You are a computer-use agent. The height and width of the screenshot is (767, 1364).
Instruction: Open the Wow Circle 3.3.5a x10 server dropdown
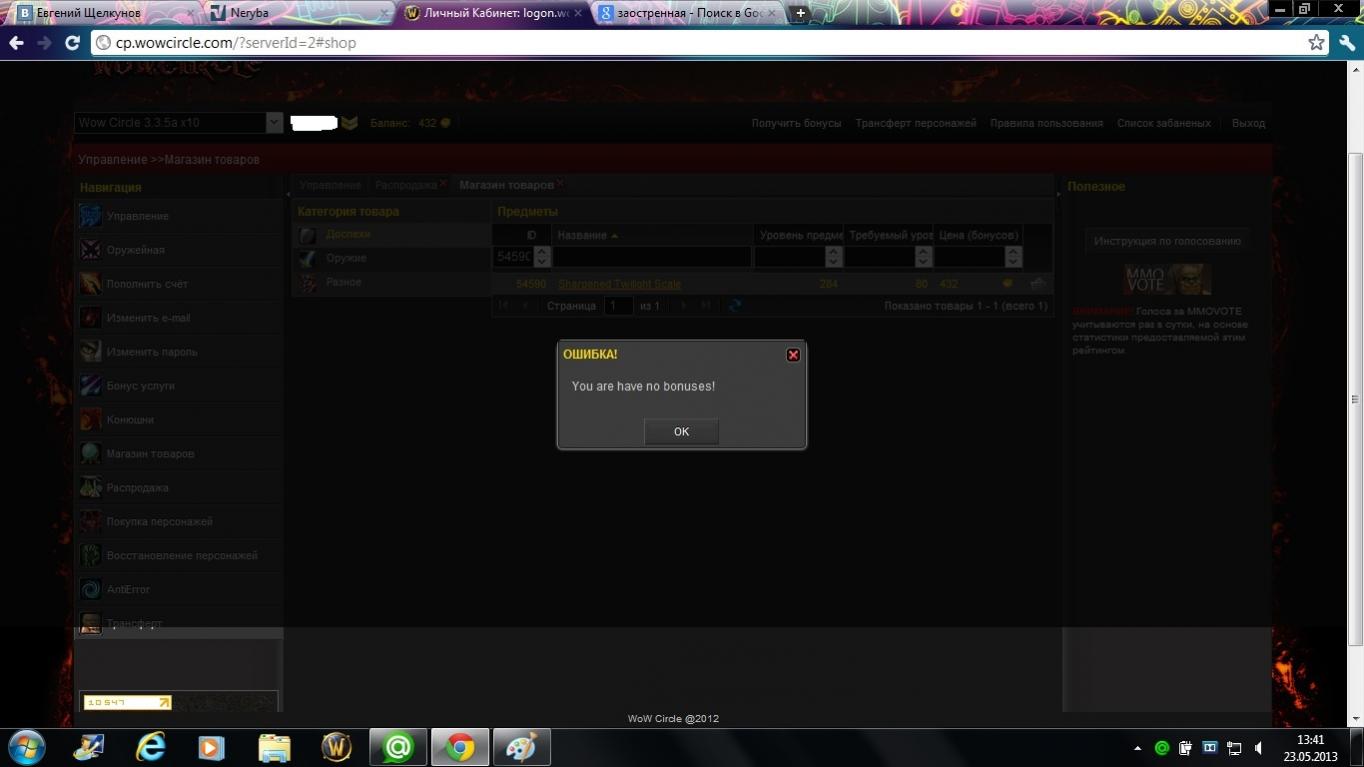point(274,123)
